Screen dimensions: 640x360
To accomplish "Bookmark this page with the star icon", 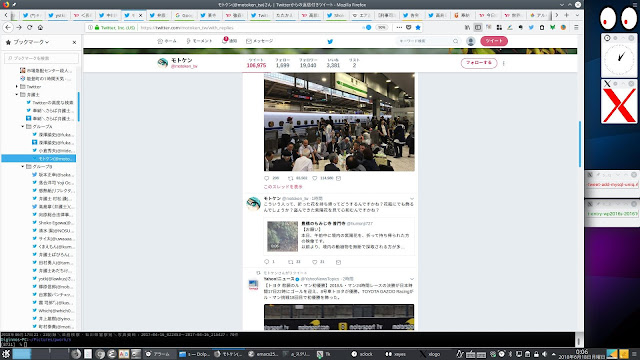I will click(x=418, y=27).
